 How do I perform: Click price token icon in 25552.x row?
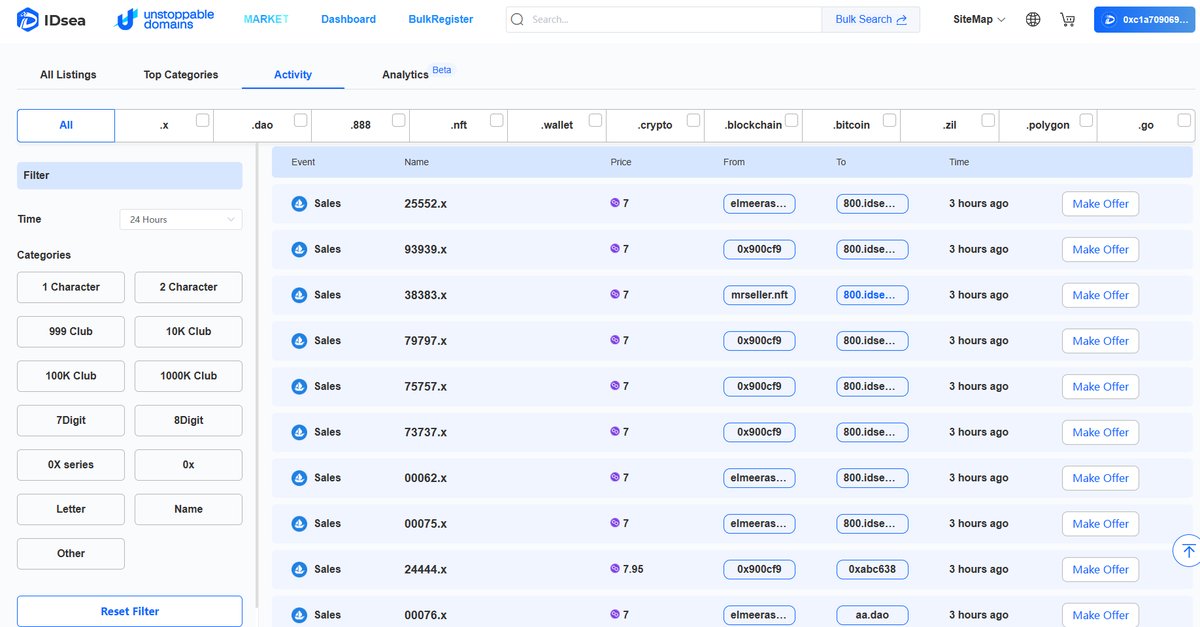(x=615, y=203)
